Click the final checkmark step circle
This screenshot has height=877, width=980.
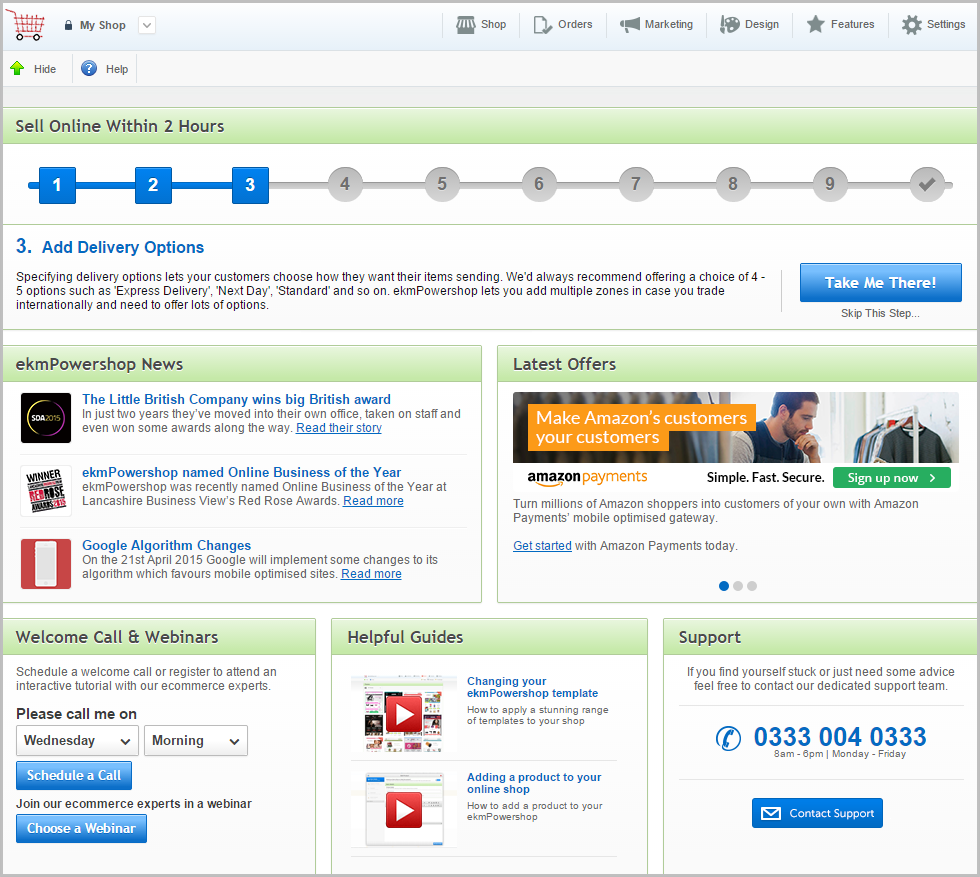927,184
